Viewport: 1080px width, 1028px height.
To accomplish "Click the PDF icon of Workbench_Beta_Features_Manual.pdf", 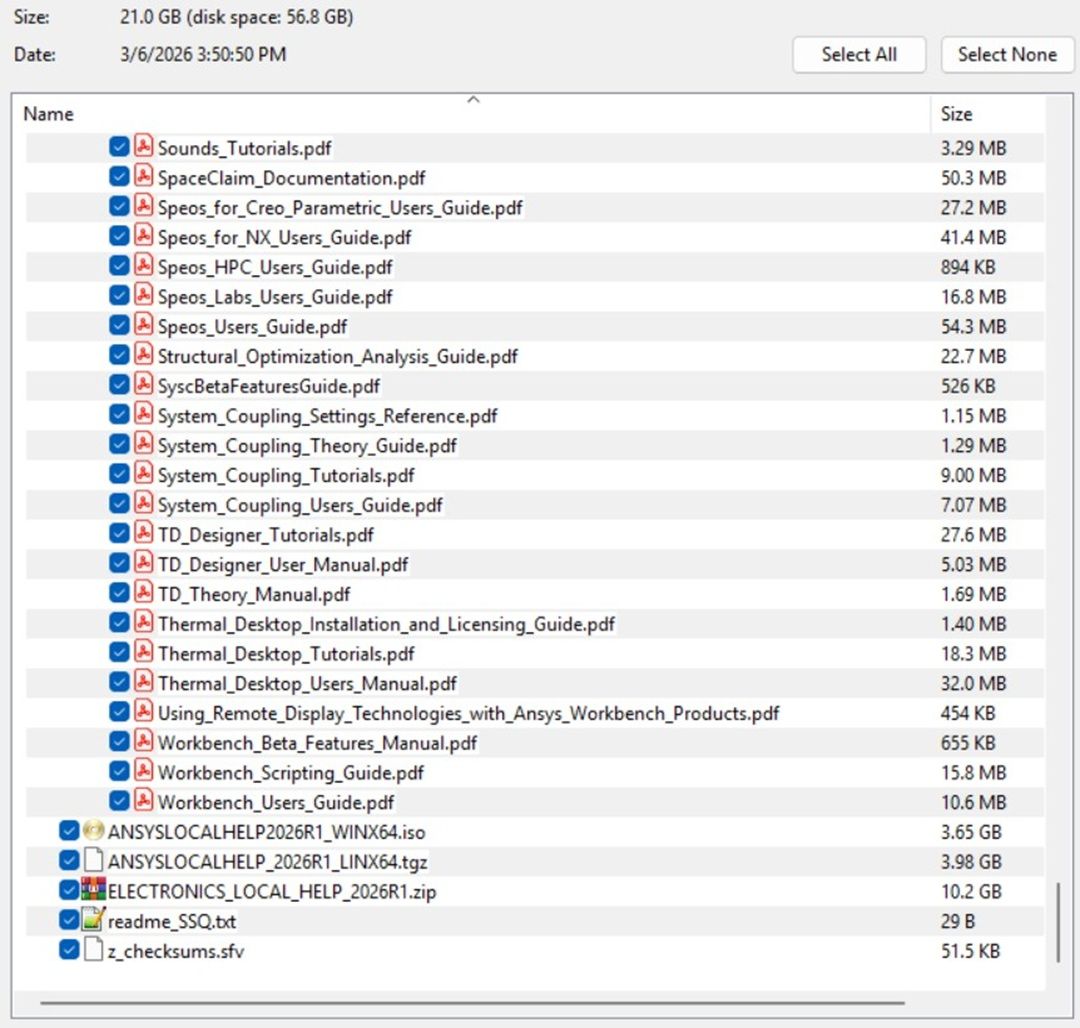I will point(143,742).
